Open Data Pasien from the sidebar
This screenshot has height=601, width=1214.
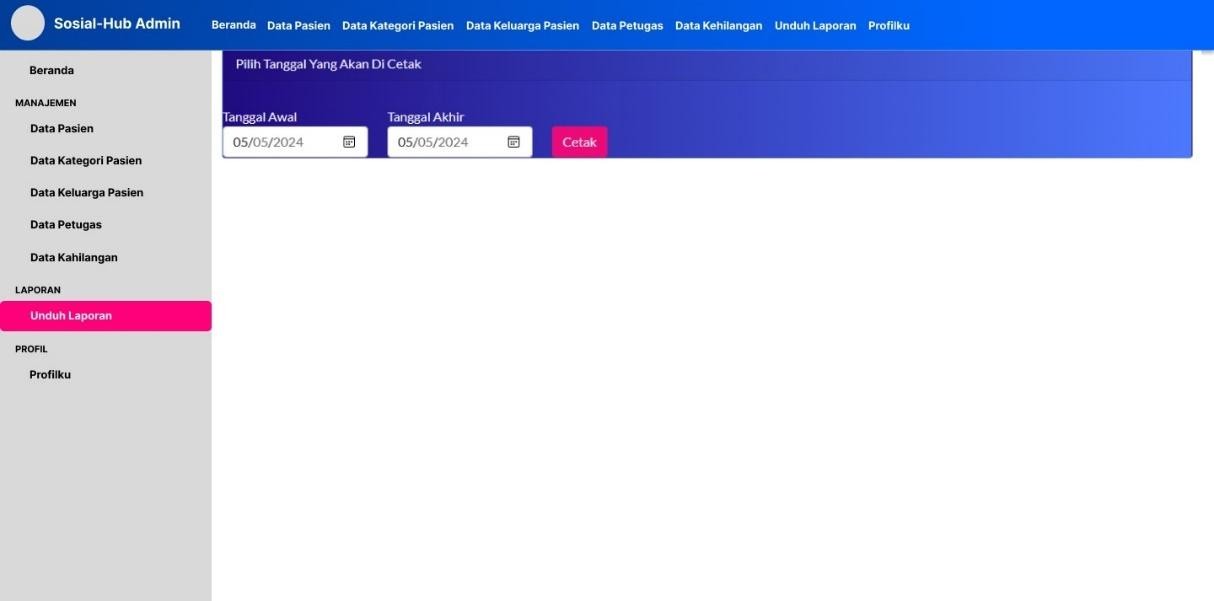click(62, 129)
